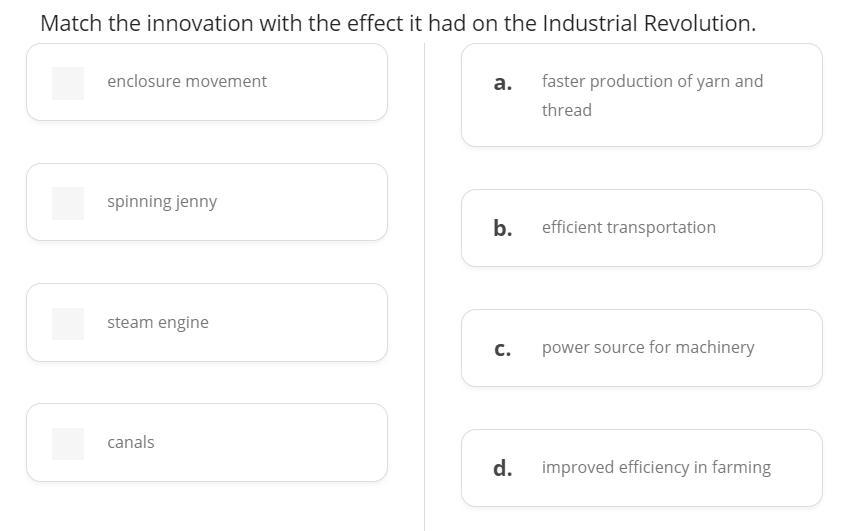Click the 'enclosure movement' label

click(x=187, y=81)
